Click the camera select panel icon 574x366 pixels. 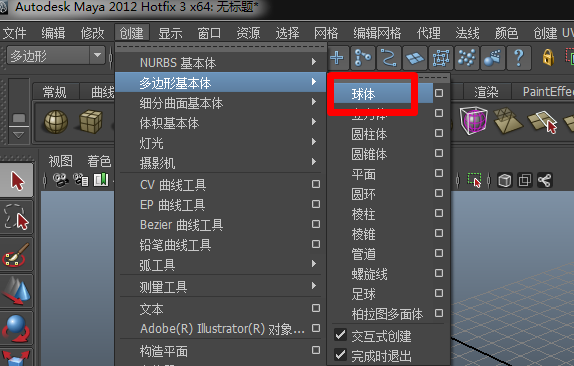[x=60, y=180]
